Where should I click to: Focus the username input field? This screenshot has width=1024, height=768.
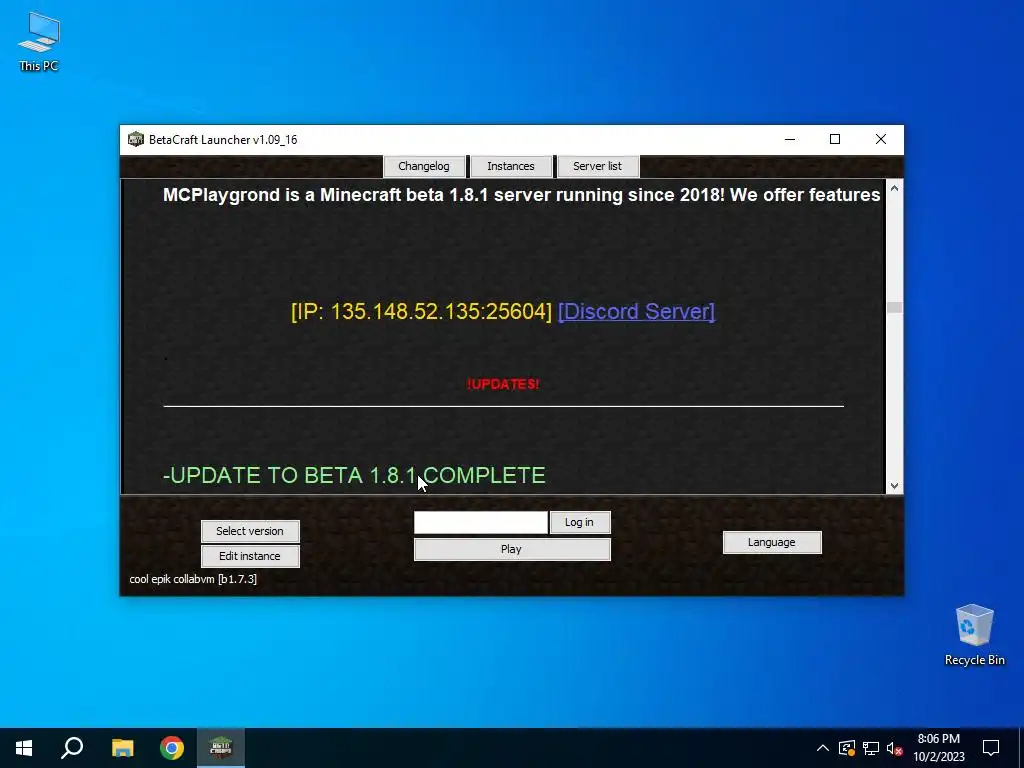[x=481, y=522]
